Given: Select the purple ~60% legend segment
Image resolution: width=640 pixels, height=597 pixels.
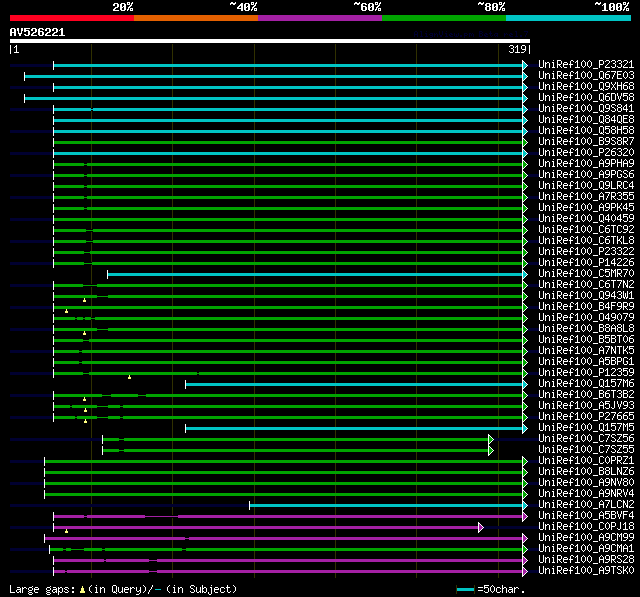Looking at the screenshot, I should coord(319,18).
